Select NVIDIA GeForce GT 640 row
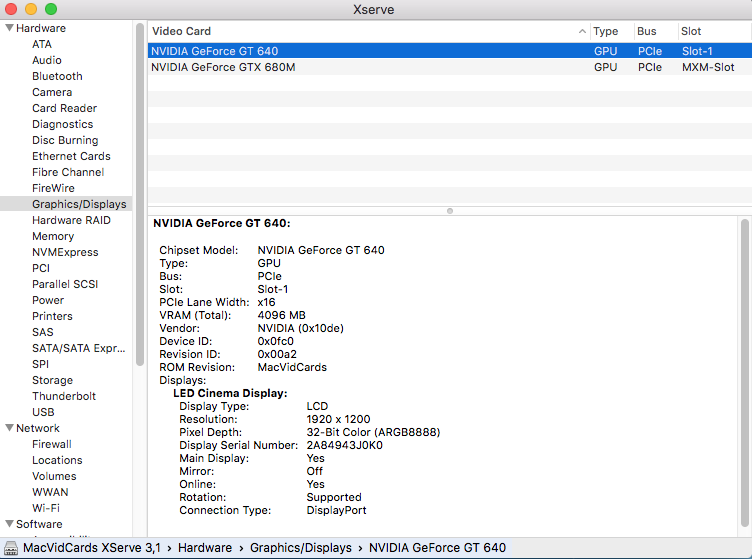Screen dimensions: 752x559 [449, 51]
